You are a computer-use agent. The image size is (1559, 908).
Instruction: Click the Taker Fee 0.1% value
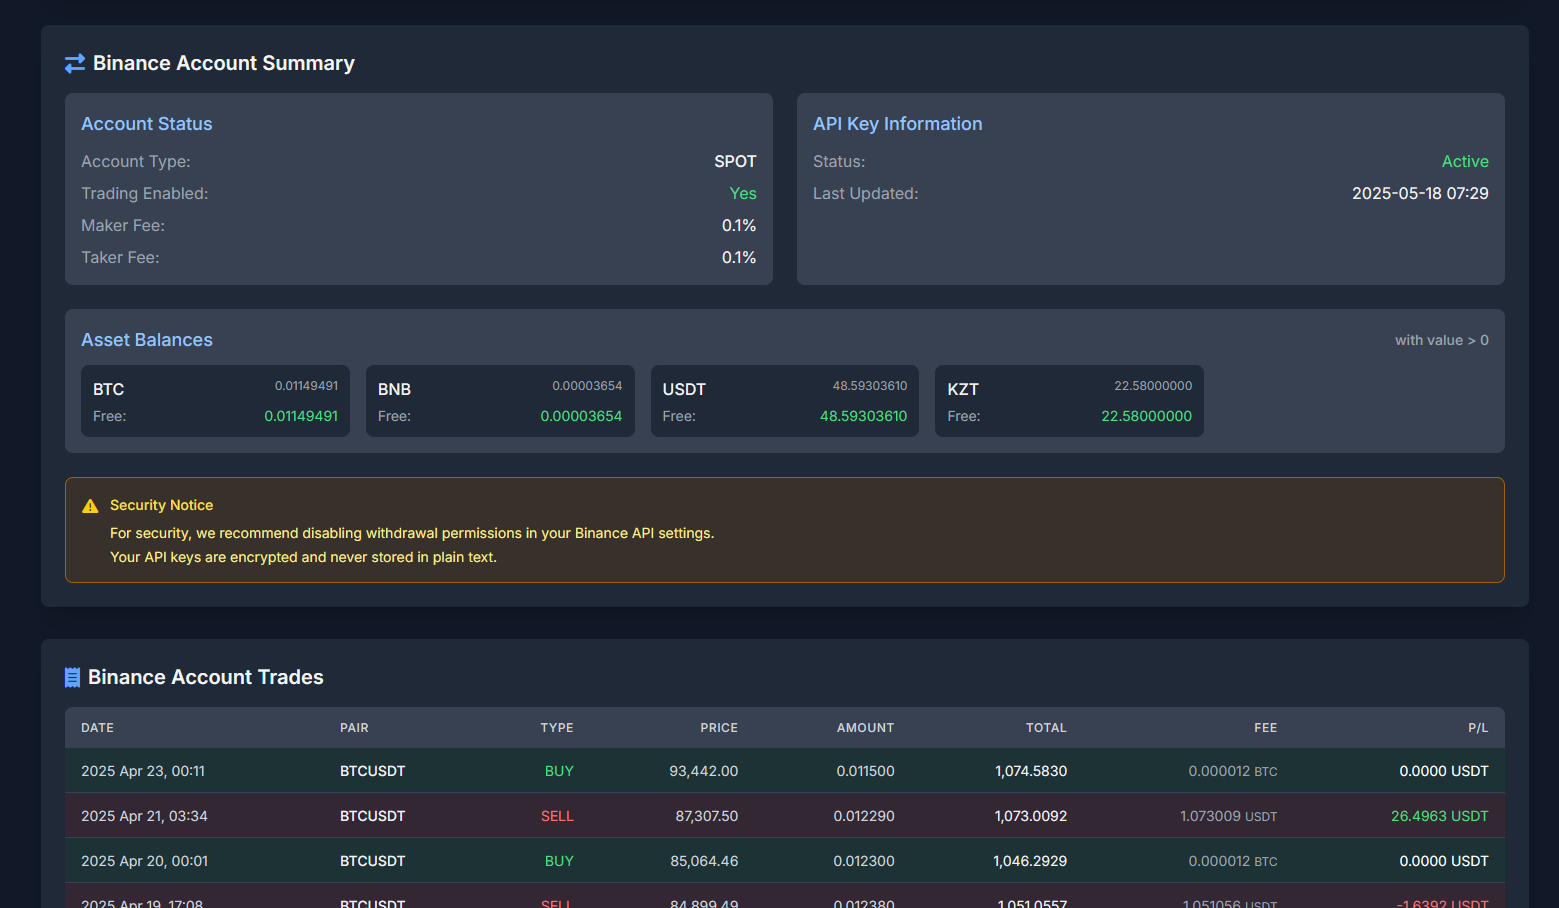click(x=739, y=257)
